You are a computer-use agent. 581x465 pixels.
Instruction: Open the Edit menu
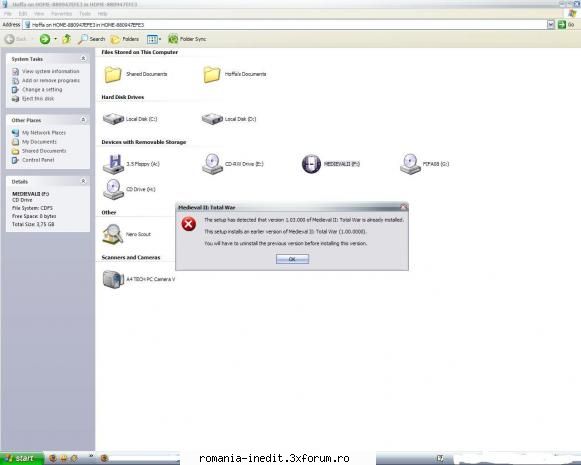pyautogui.click(x=23, y=14)
